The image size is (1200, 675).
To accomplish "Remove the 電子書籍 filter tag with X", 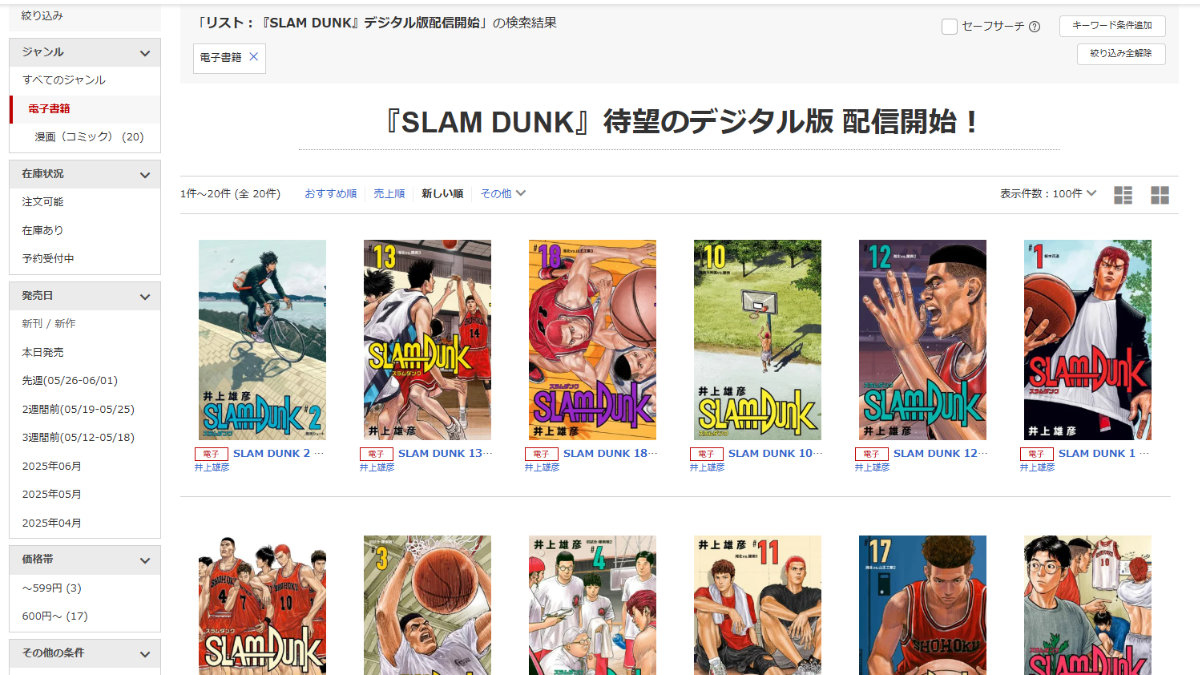I will pyautogui.click(x=253, y=57).
